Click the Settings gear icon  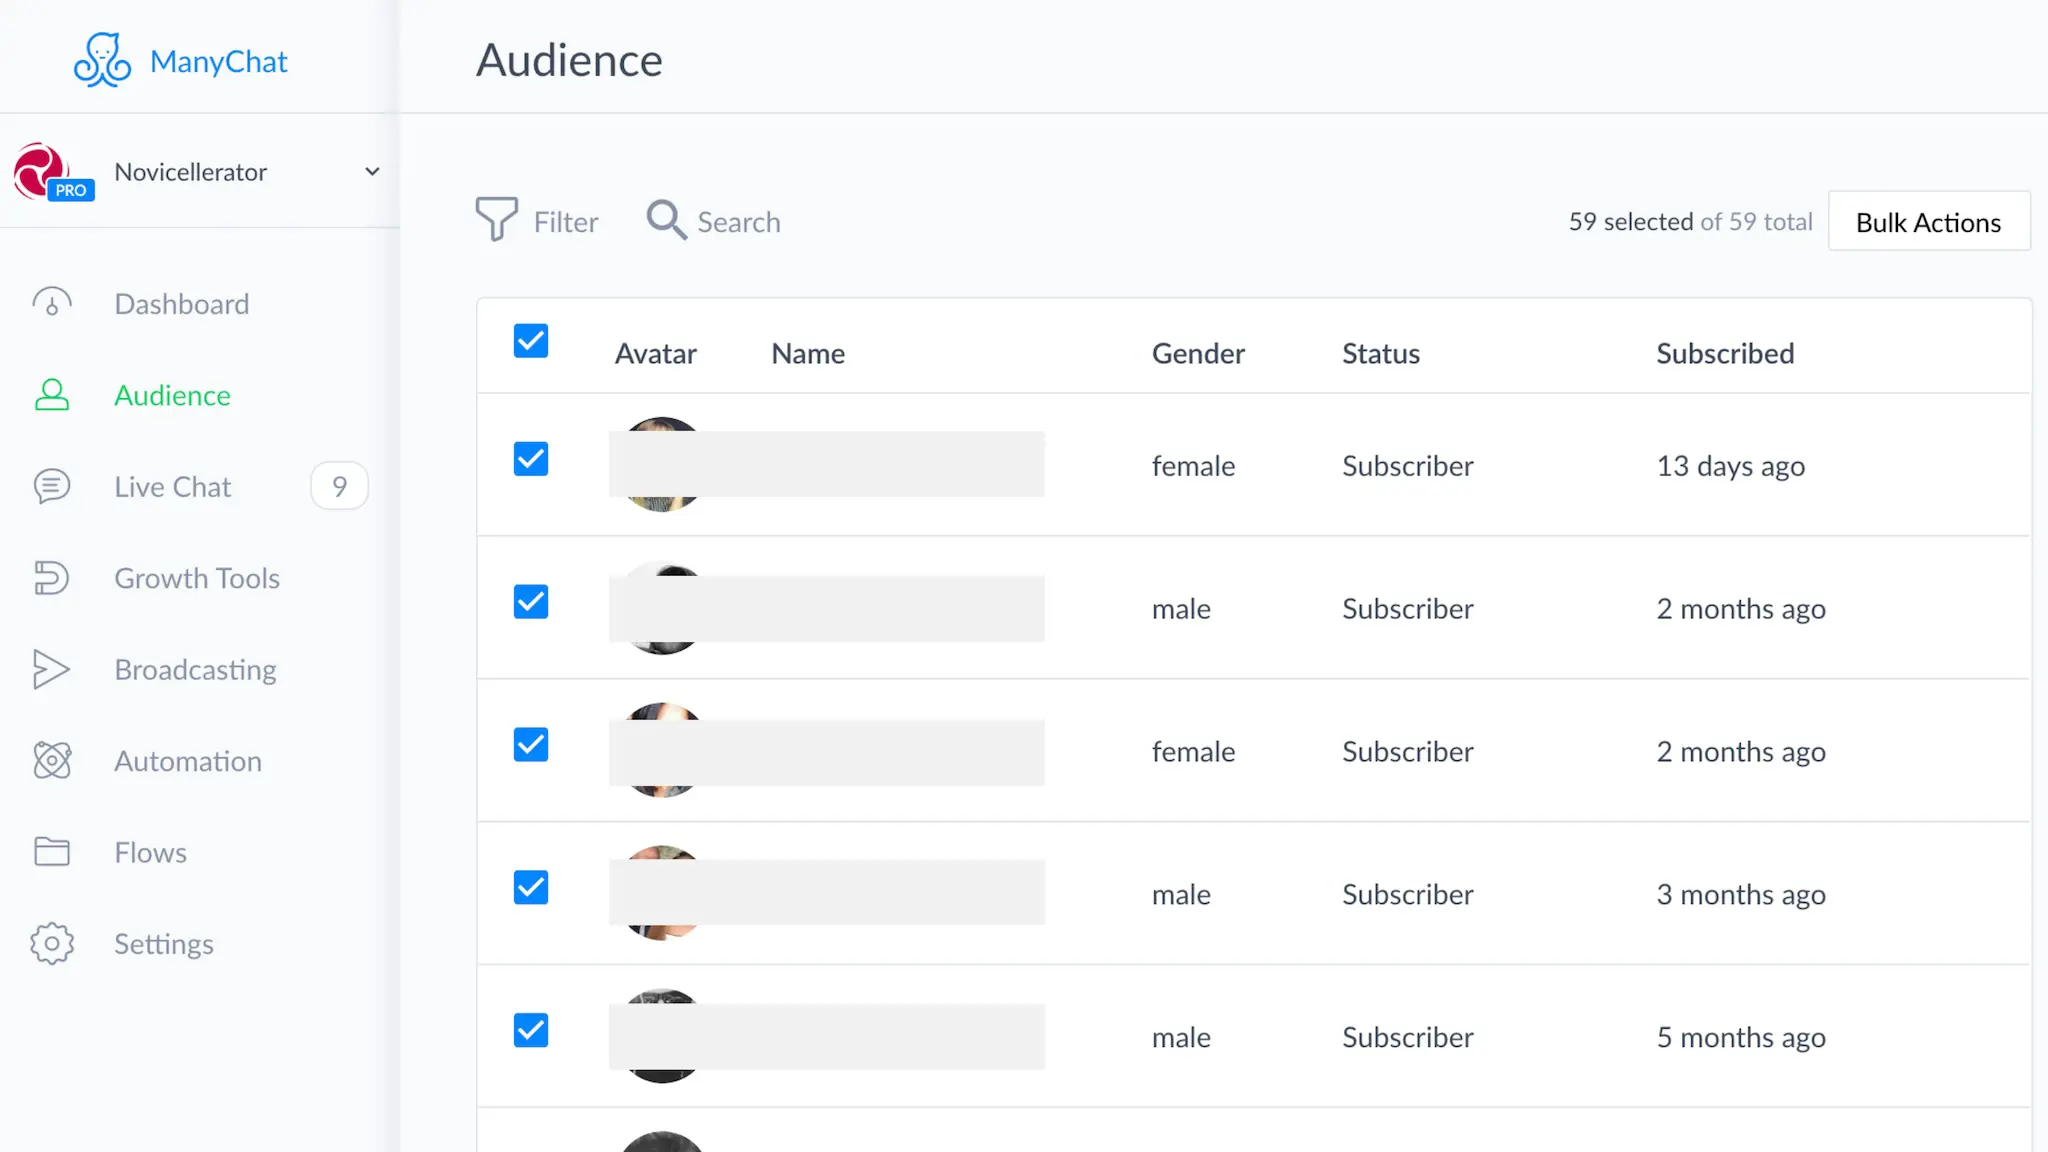click(x=52, y=943)
